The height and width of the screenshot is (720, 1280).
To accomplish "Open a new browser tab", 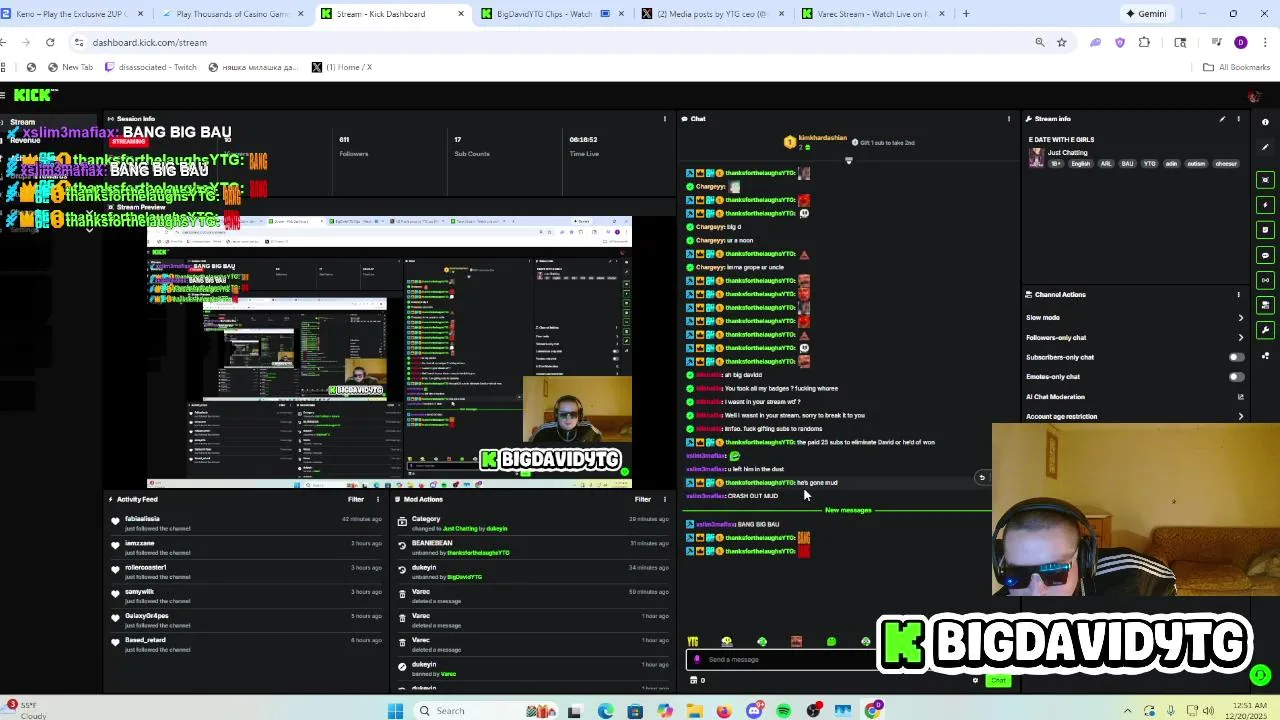I will point(966,14).
